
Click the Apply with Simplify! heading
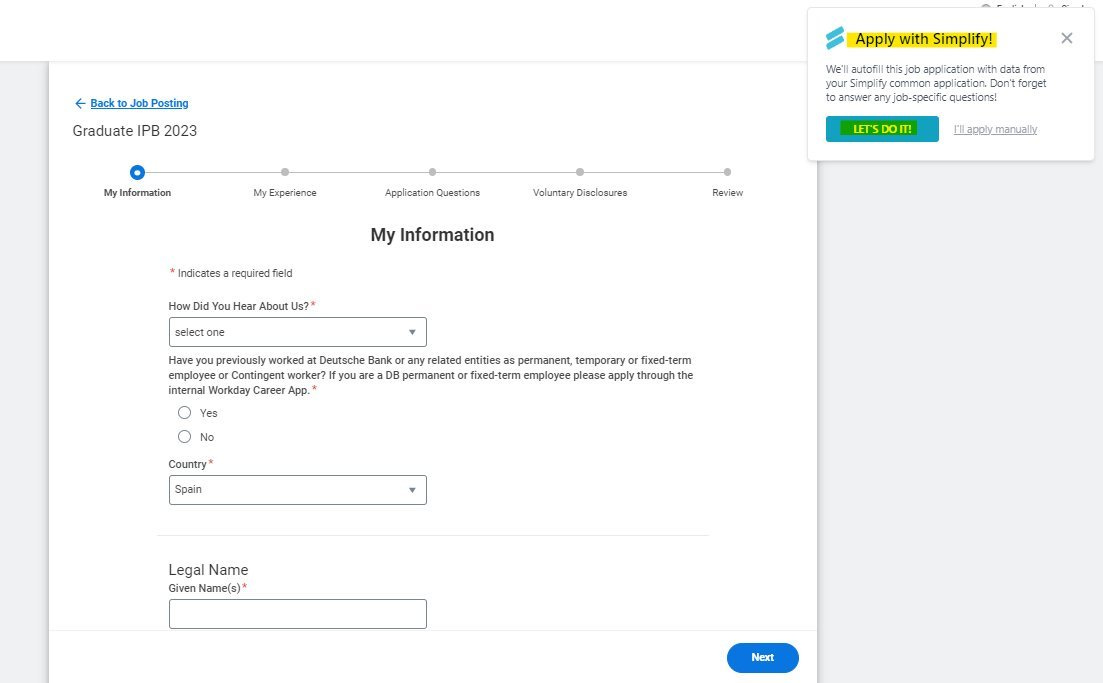pyautogui.click(x=924, y=39)
